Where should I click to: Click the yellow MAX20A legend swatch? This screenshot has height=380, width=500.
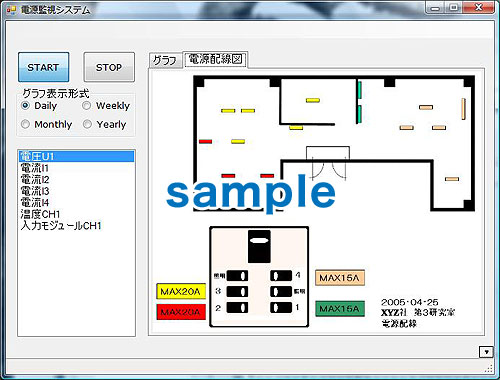[x=181, y=291]
